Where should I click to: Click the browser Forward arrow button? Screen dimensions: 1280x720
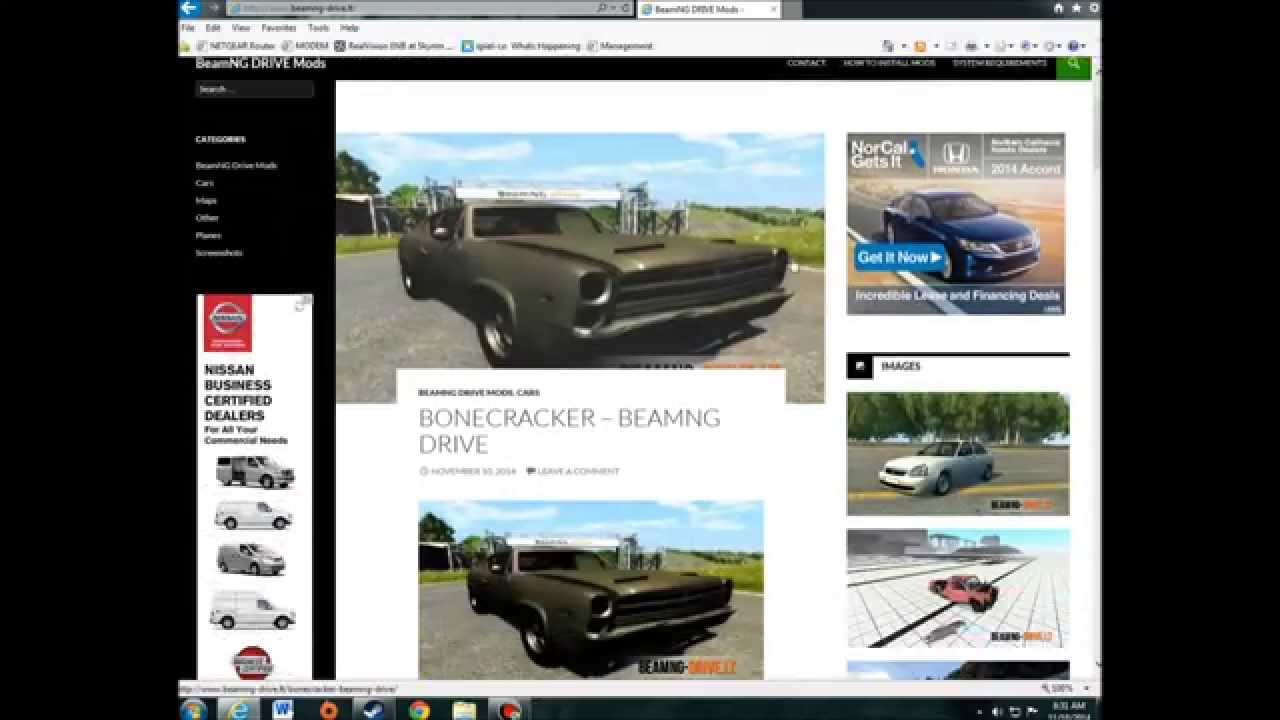coord(213,8)
